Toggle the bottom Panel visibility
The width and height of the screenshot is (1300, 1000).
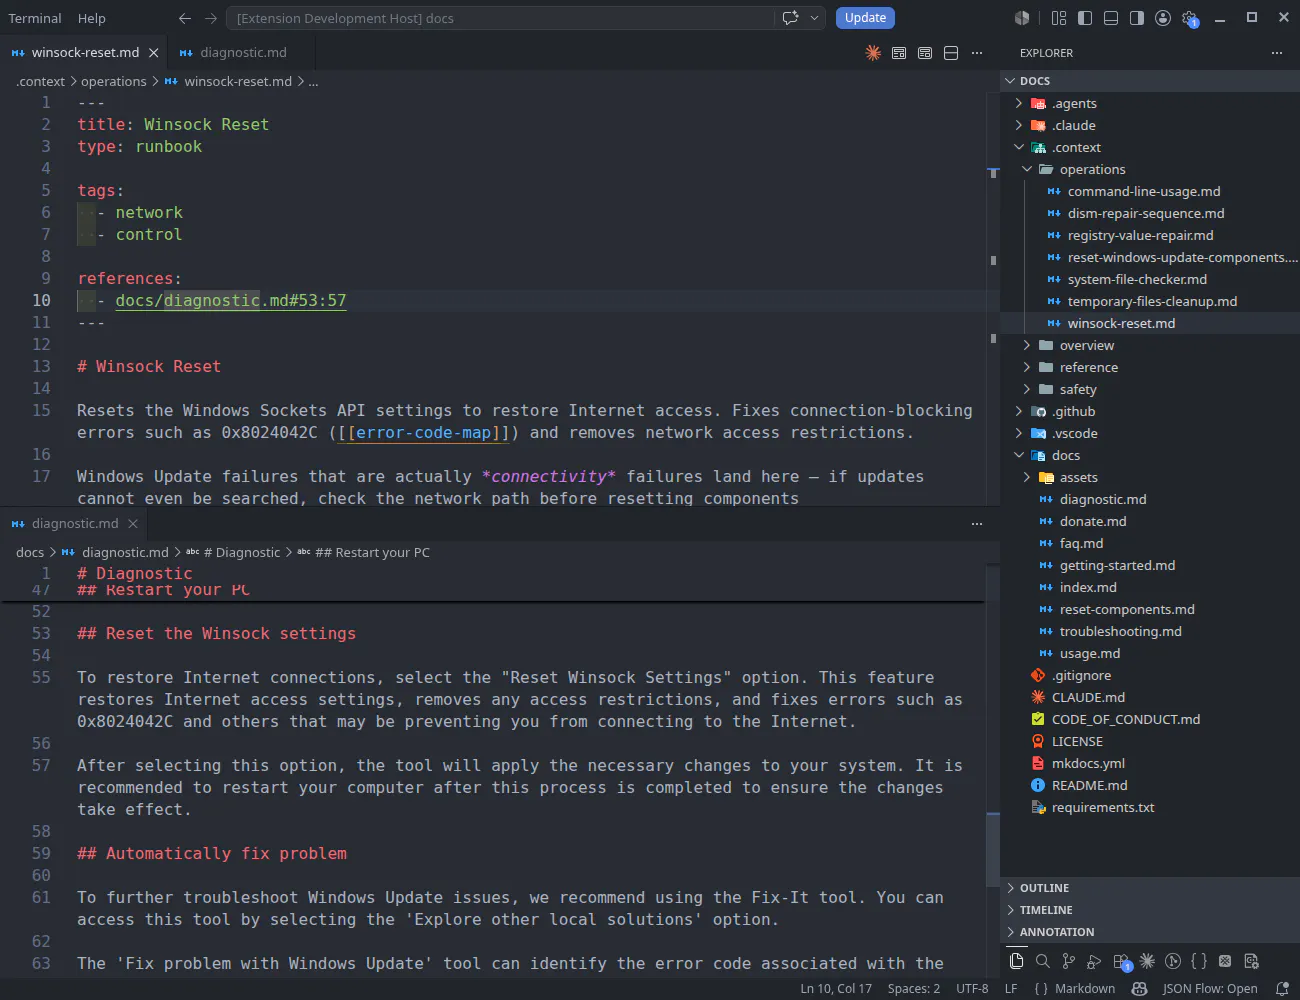[x=1111, y=18]
